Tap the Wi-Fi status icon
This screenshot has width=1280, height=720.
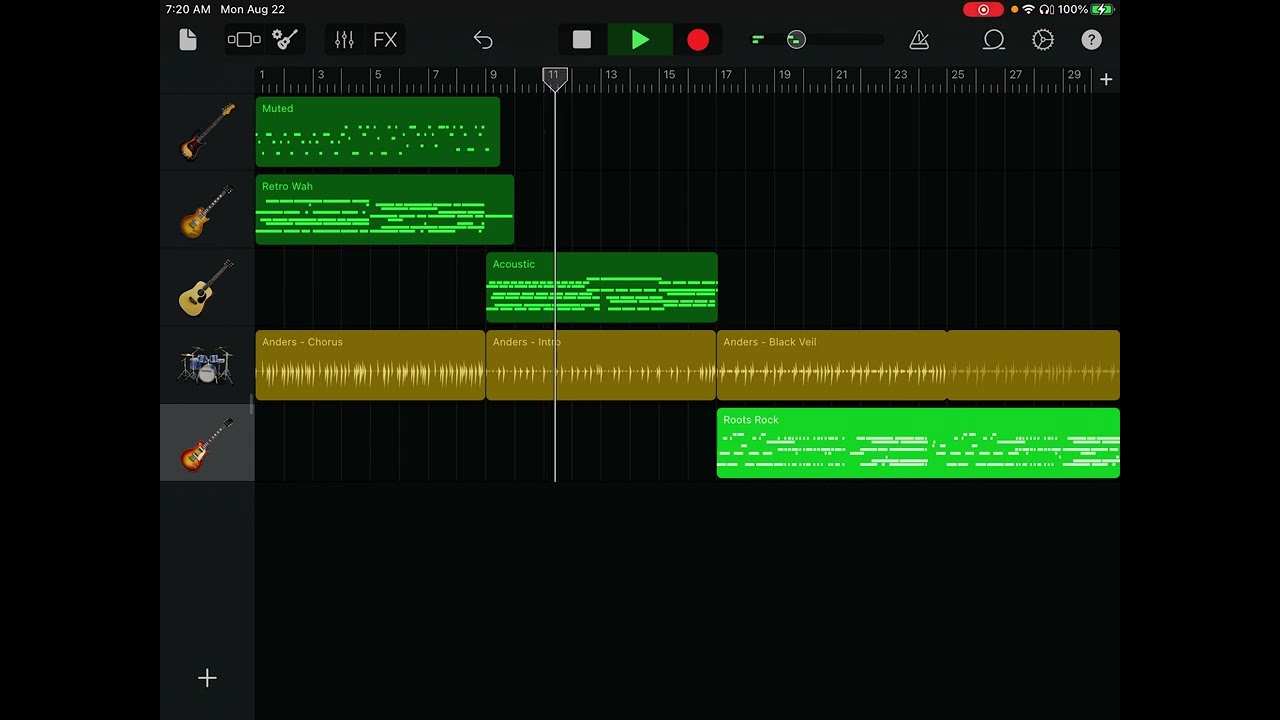(x=1028, y=10)
